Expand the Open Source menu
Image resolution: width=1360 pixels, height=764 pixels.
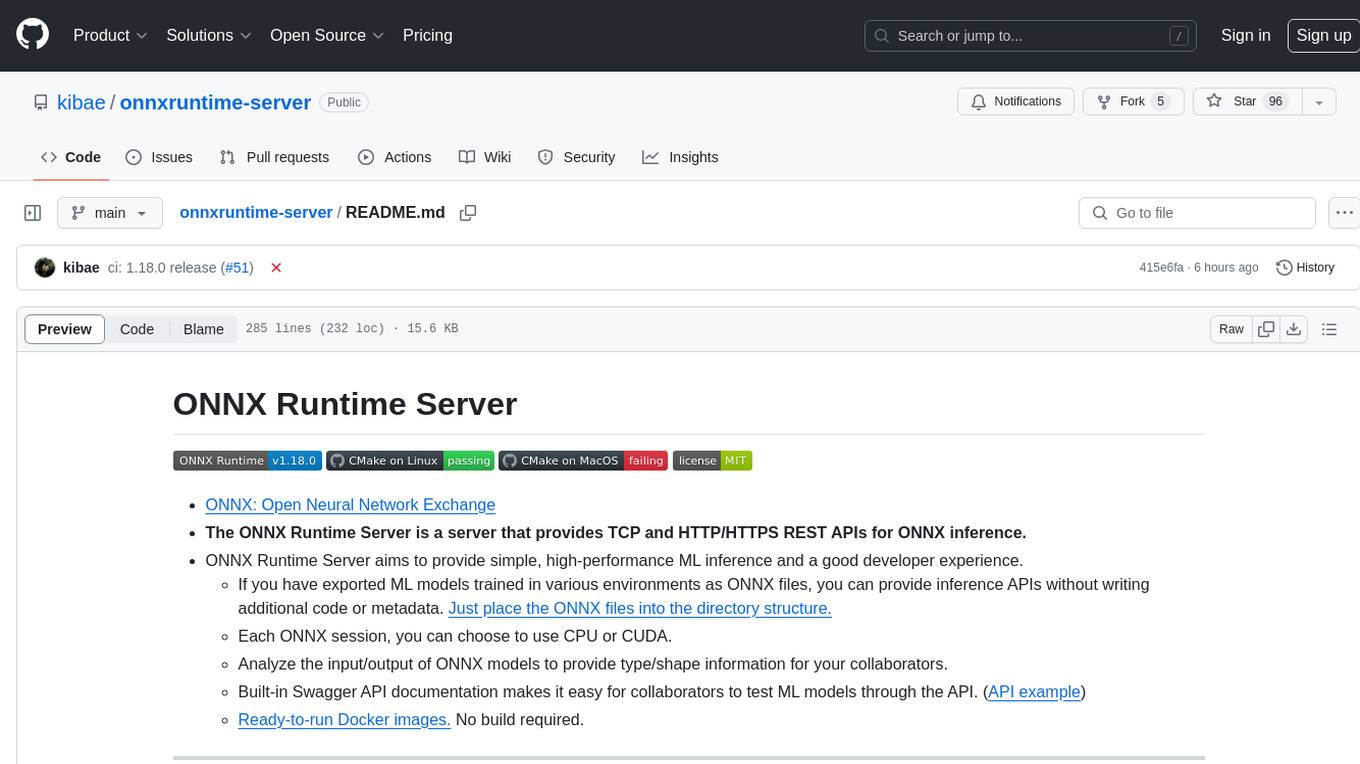(x=327, y=35)
